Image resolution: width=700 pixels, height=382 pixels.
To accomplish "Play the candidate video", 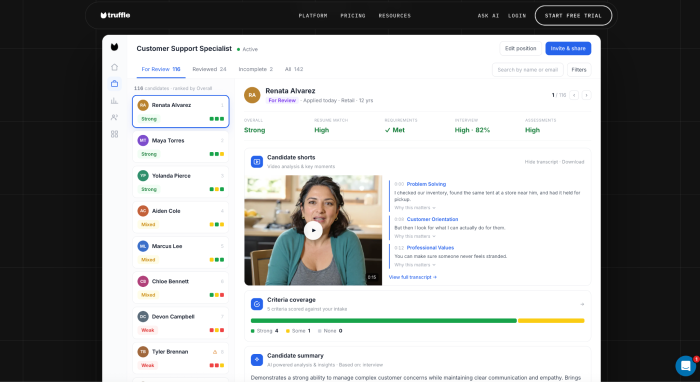I will (313, 230).
